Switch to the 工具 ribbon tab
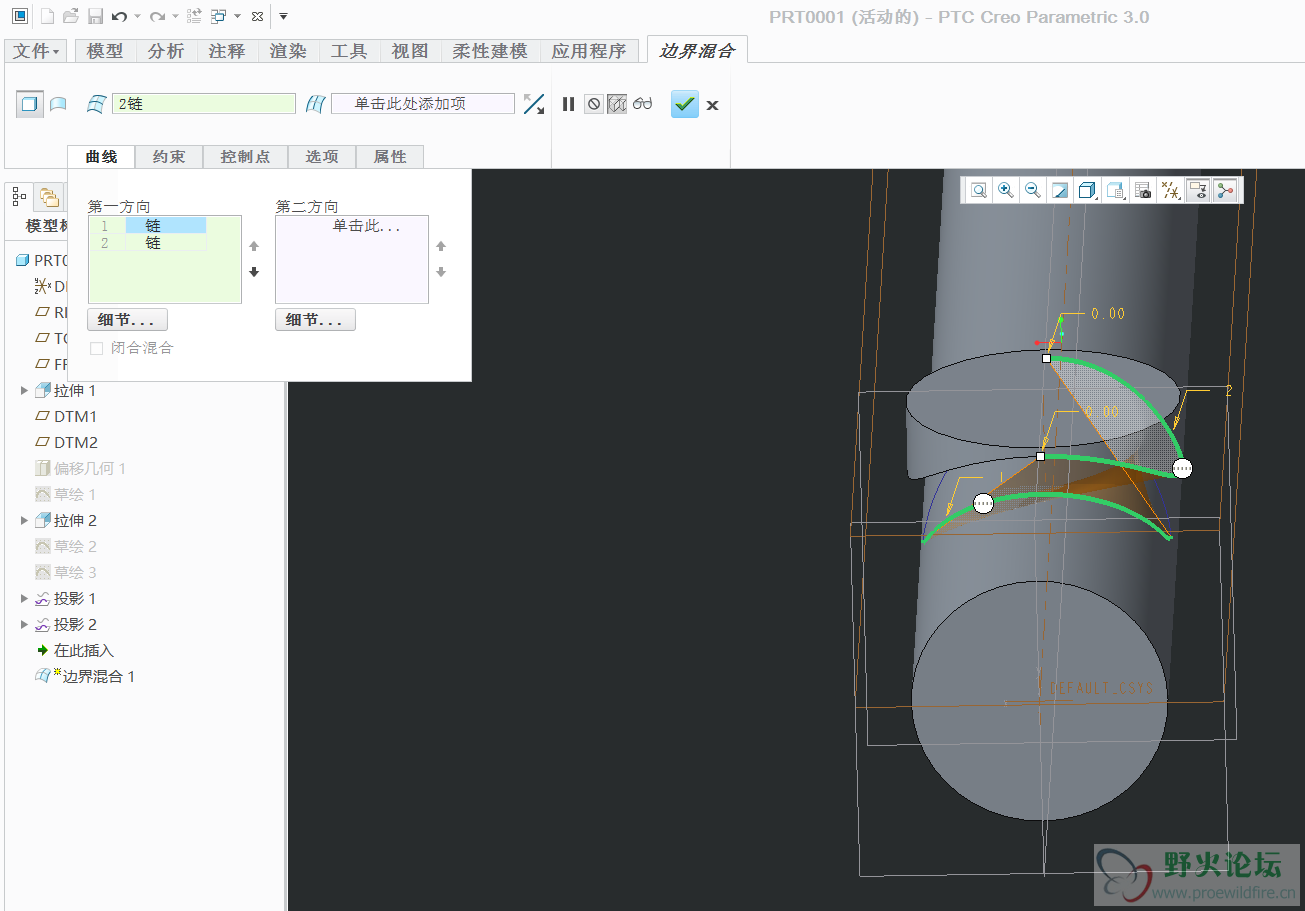 349,50
